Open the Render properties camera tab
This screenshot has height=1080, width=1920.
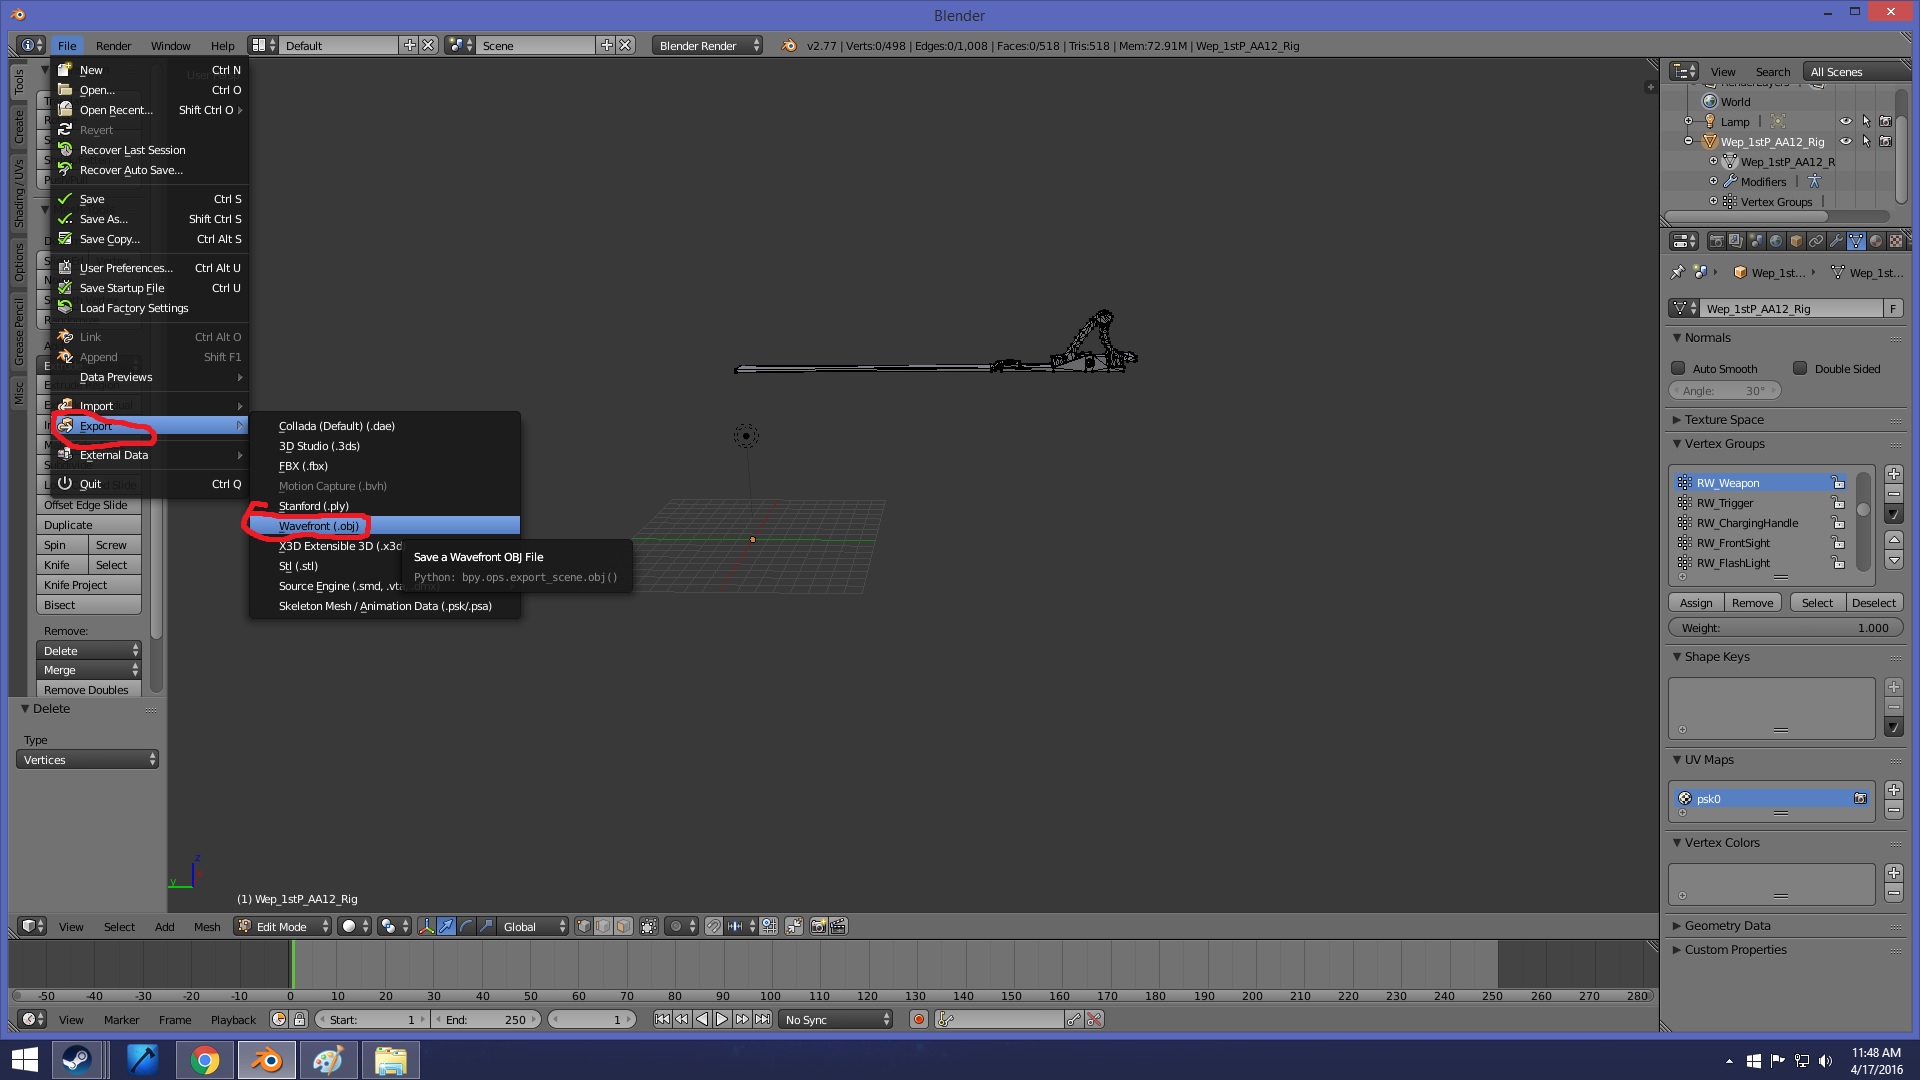[1717, 241]
